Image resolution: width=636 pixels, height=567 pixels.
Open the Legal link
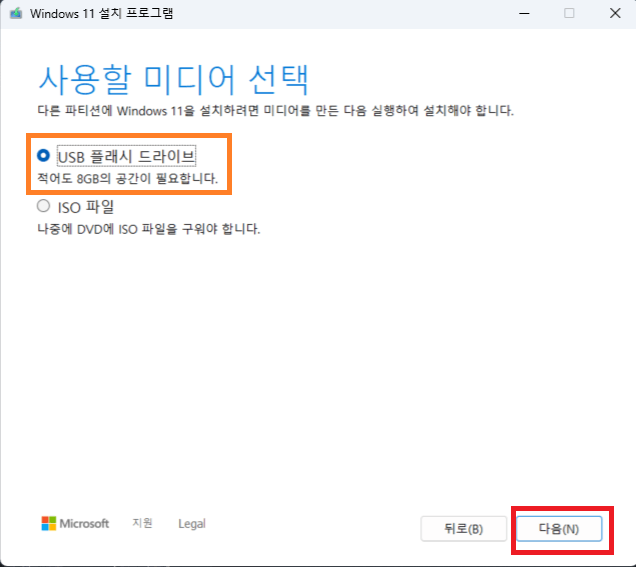click(x=192, y=524)
